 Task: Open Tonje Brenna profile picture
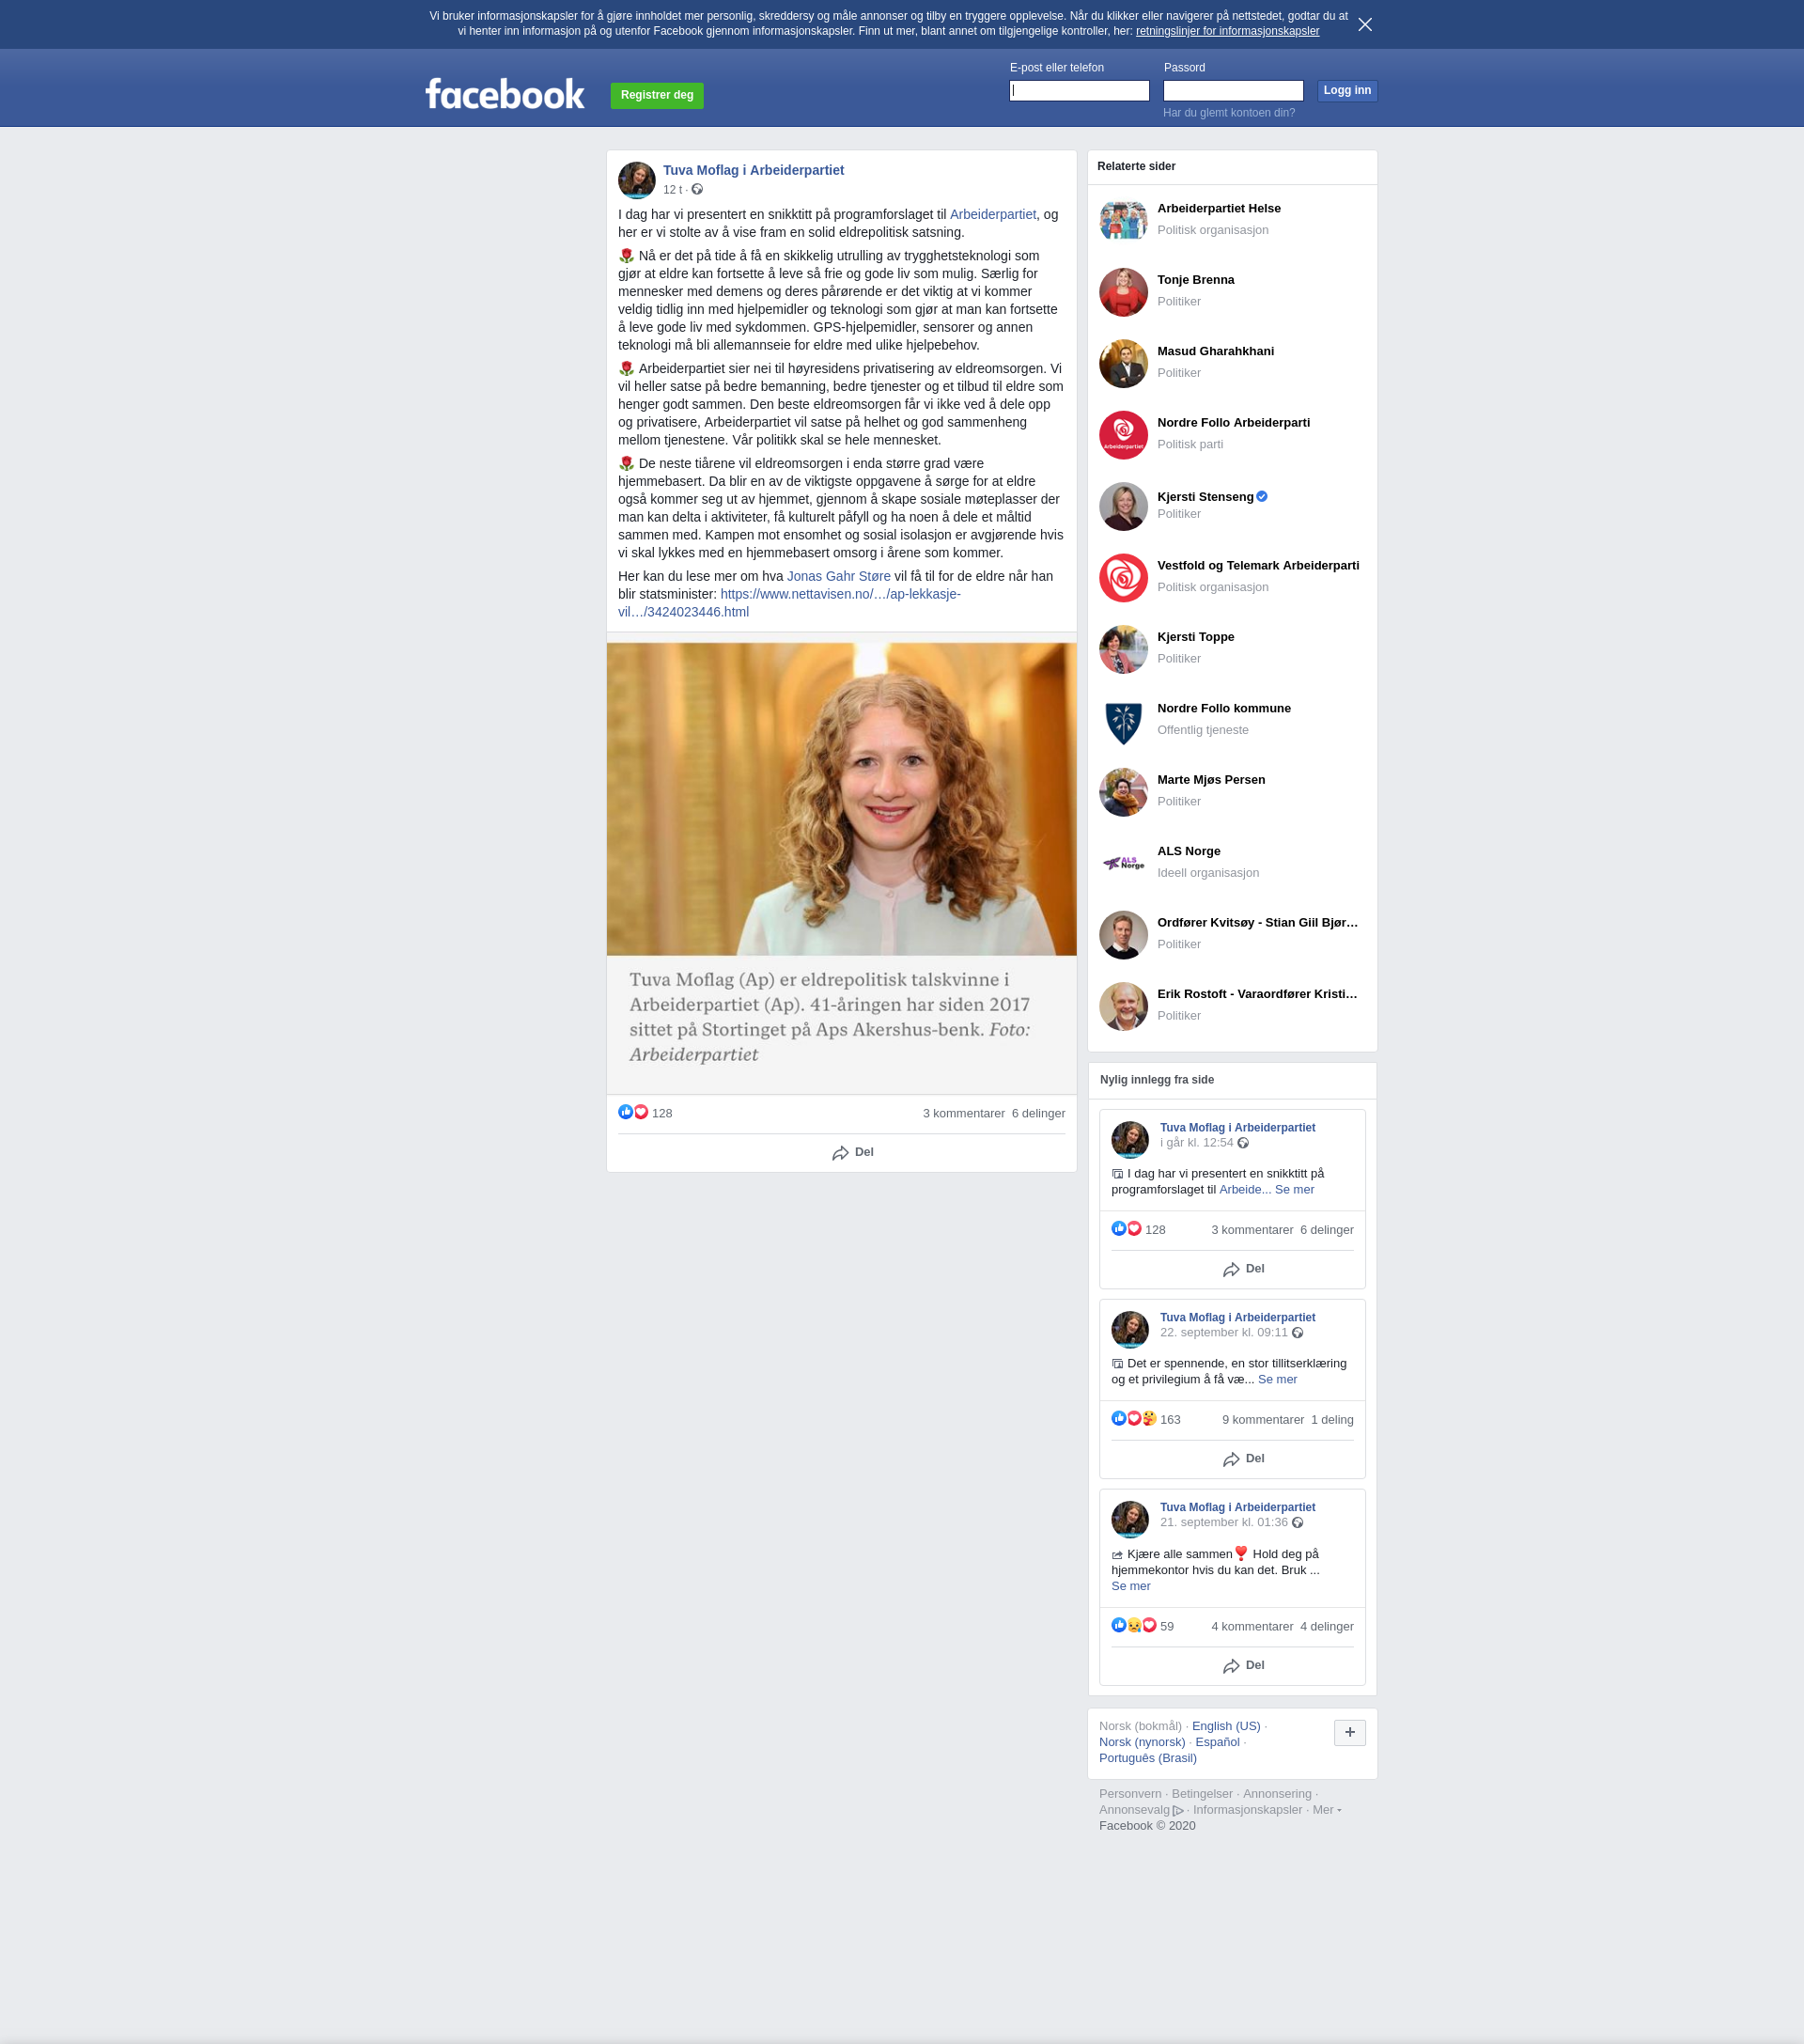[x=1123, y=292]
